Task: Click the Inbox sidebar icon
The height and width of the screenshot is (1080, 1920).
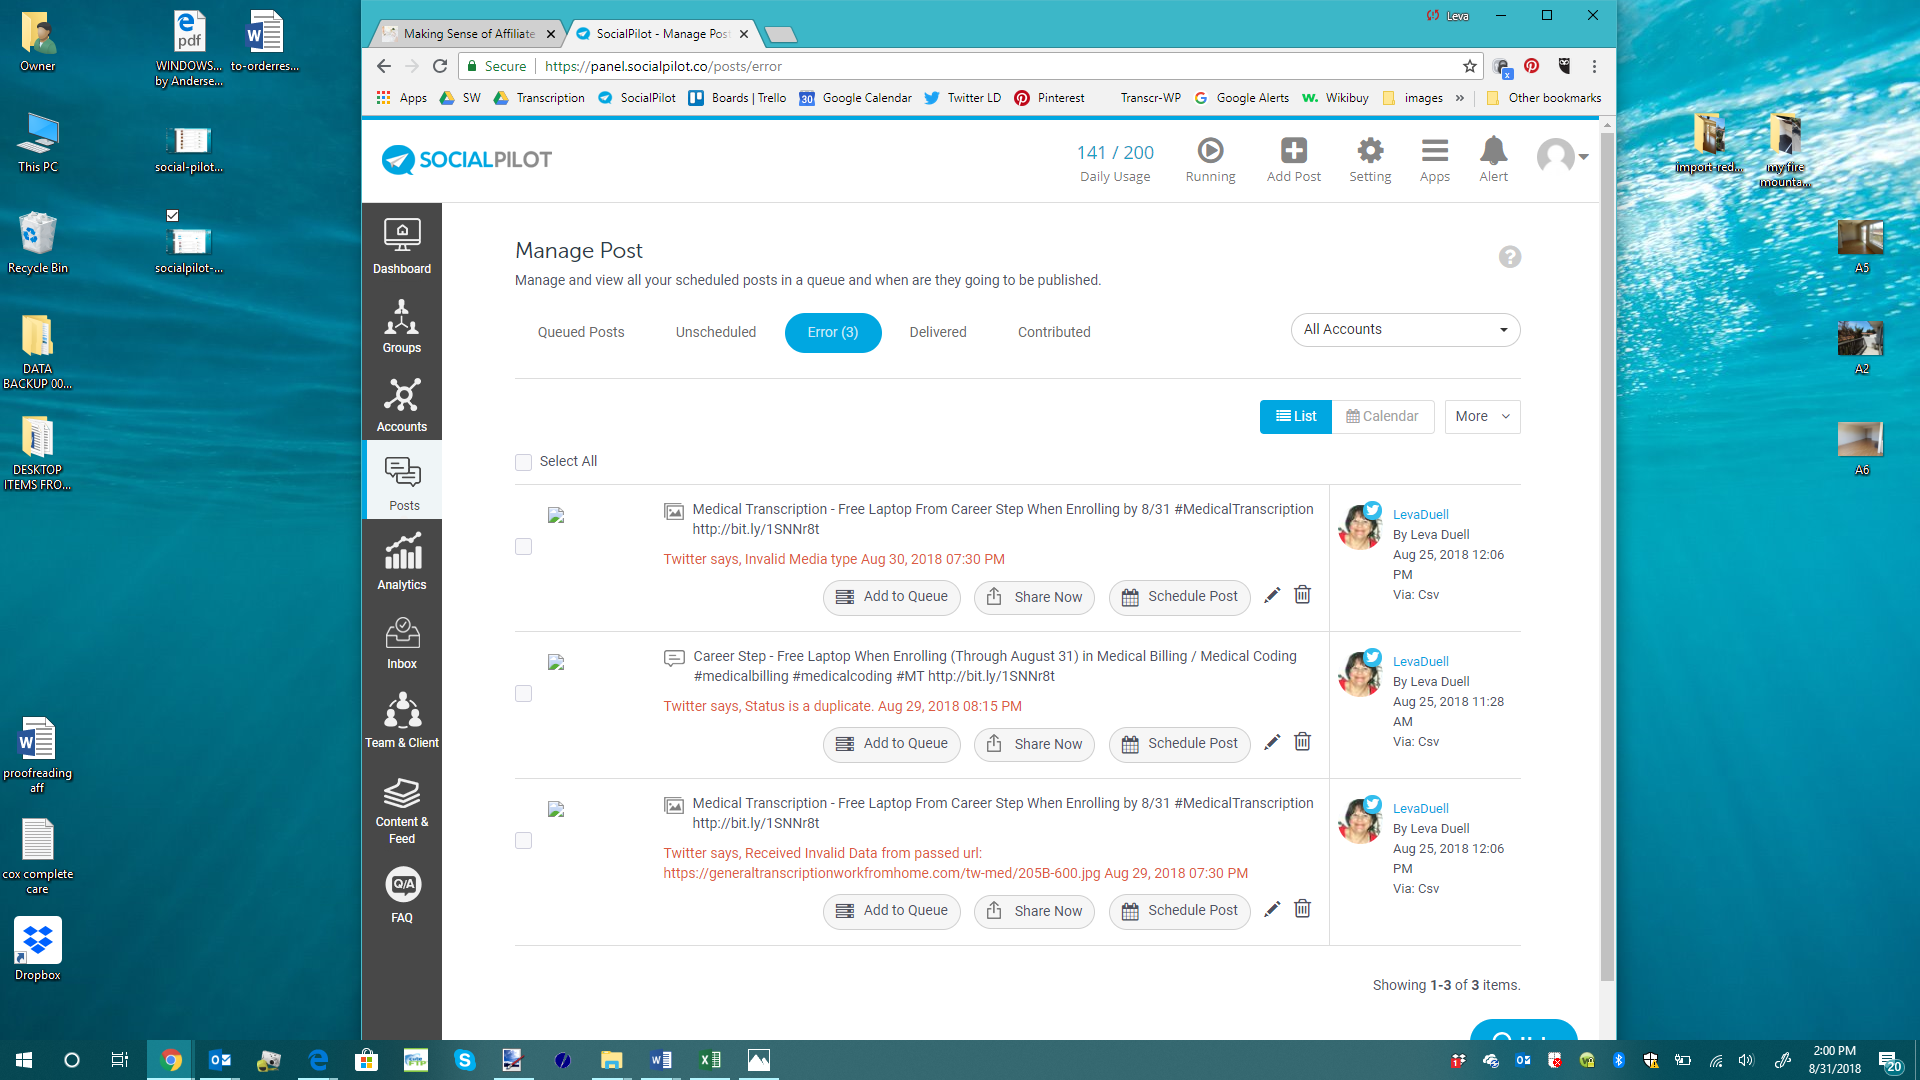Action: 402,641
